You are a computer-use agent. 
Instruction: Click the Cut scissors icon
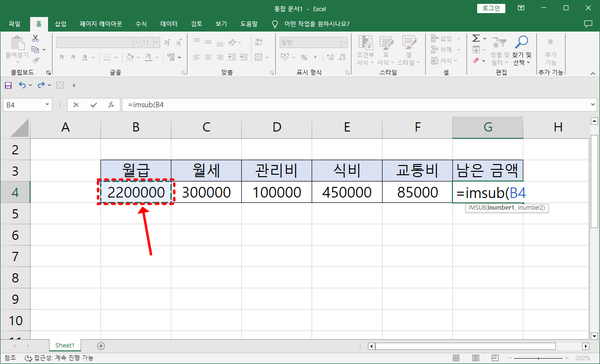36,39
